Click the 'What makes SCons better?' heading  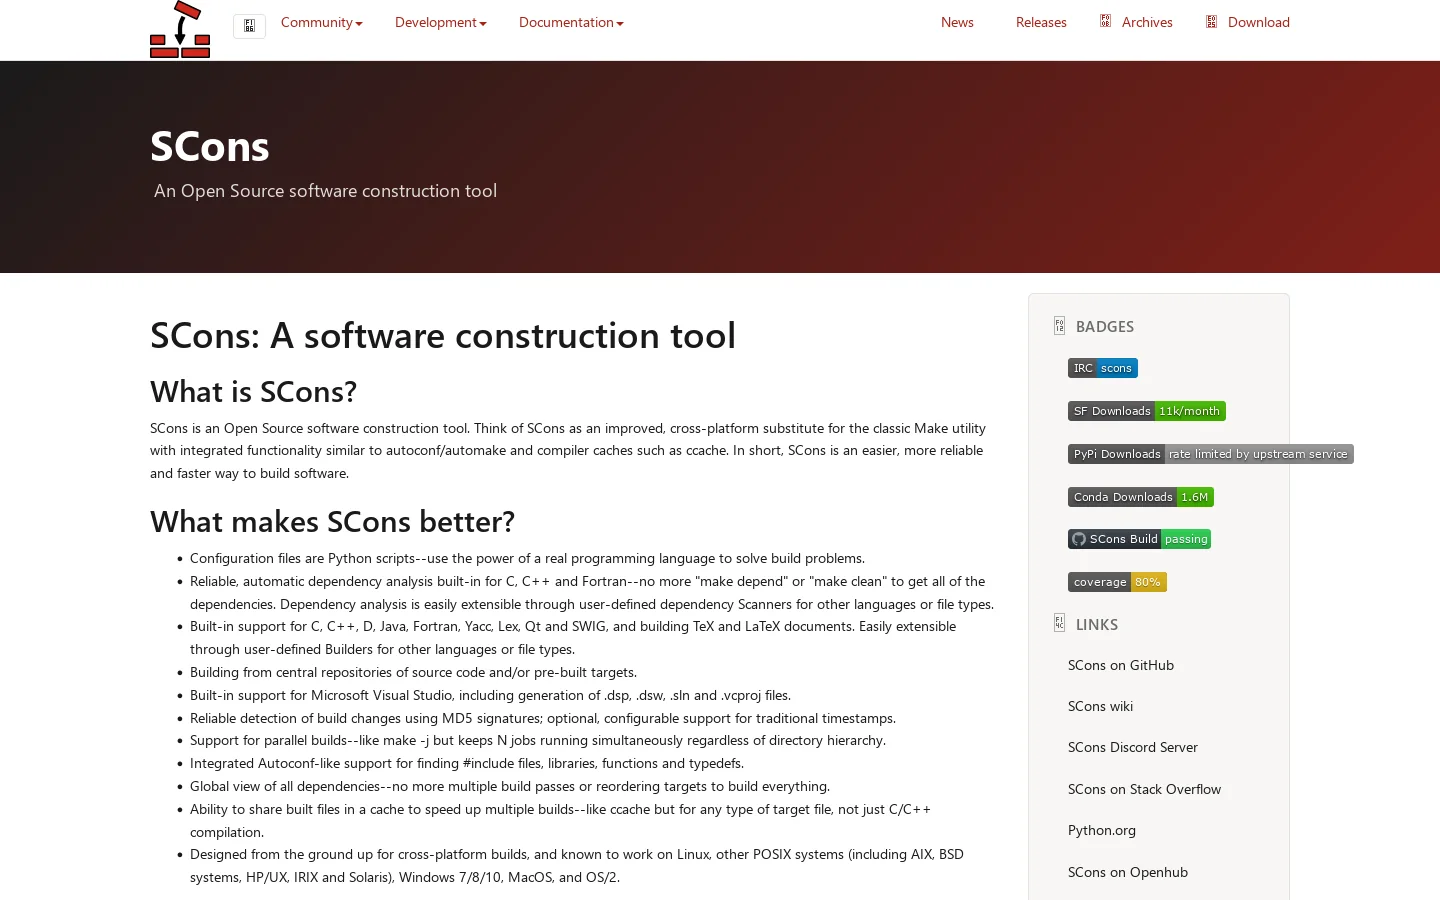pos(333,522)
